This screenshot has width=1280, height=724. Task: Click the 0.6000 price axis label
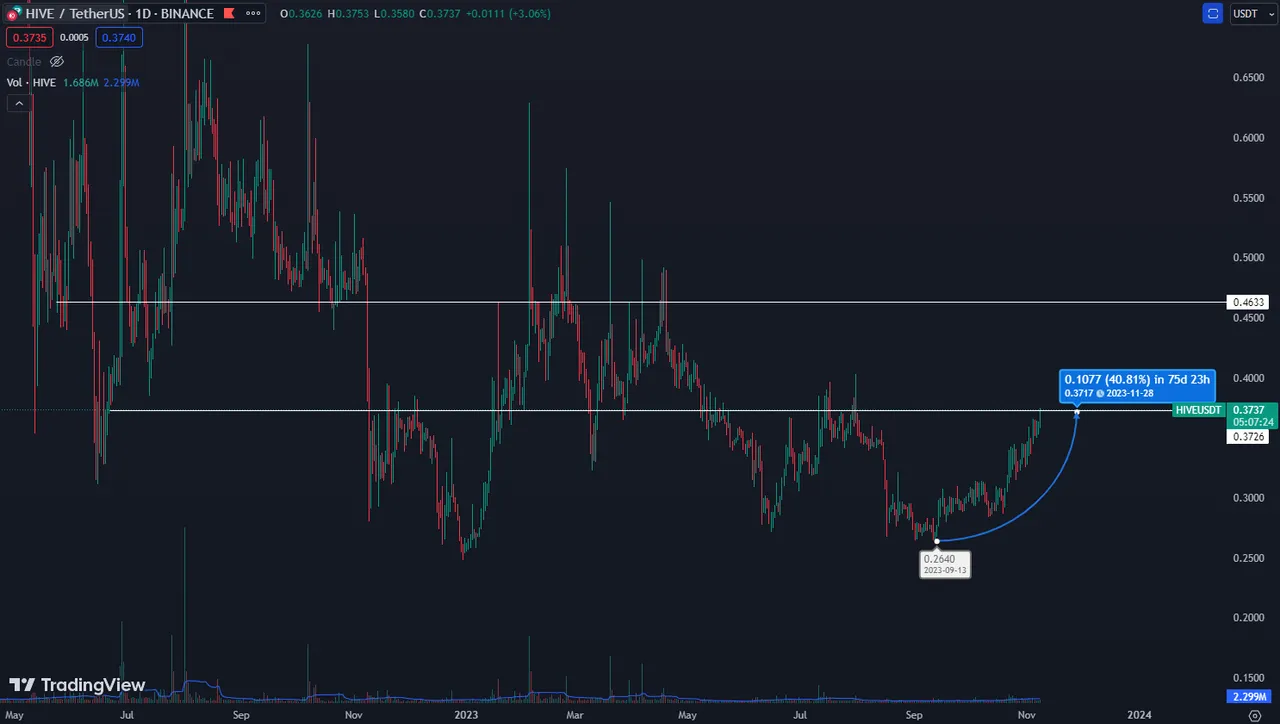(1248, 138)
